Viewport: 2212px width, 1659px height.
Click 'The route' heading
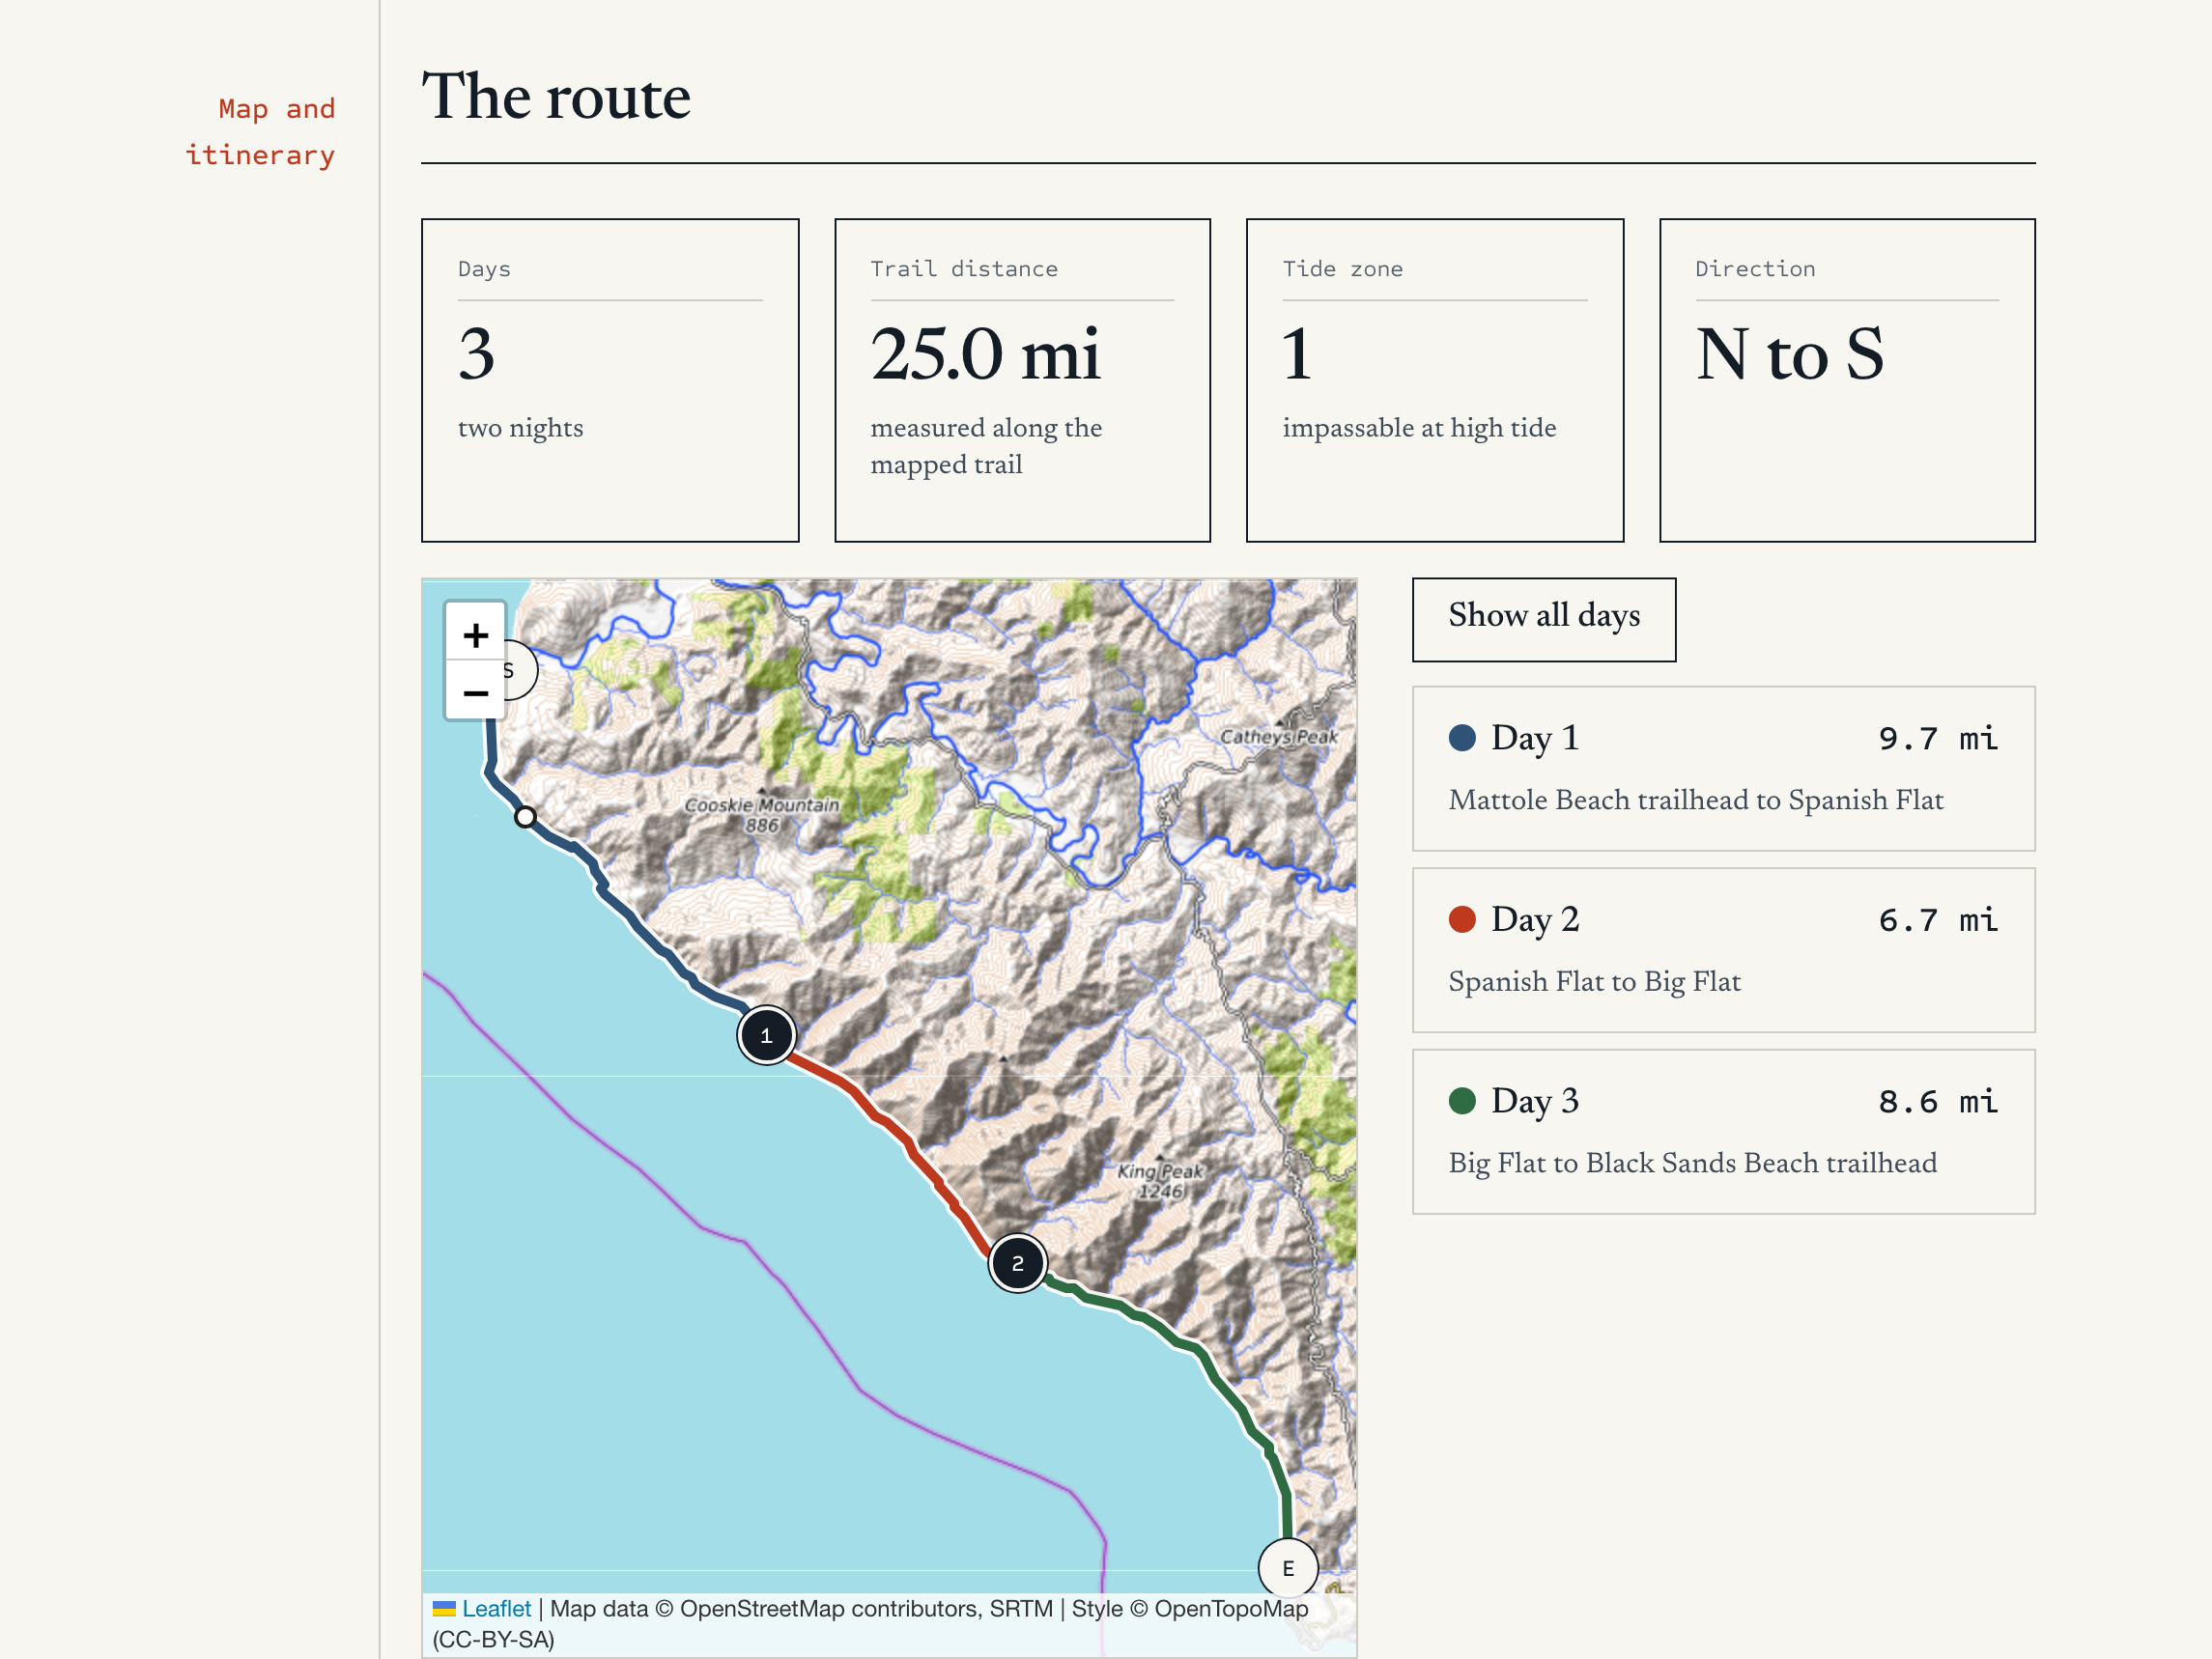coord(556,97)
